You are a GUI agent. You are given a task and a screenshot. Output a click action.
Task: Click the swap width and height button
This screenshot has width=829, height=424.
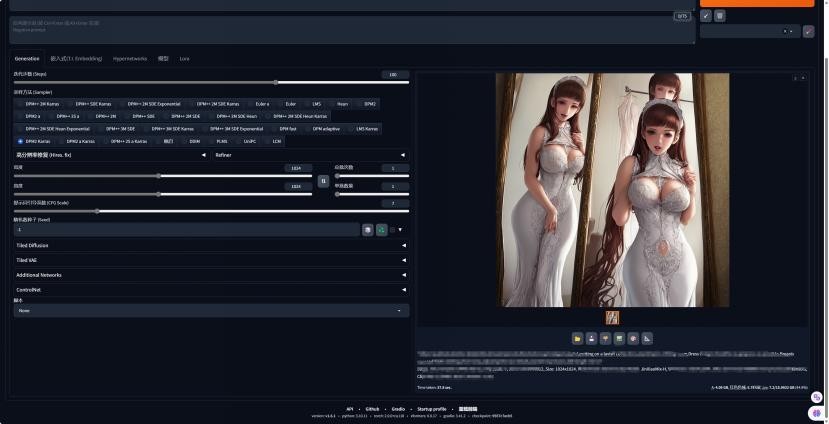click(x=322, y=181)
